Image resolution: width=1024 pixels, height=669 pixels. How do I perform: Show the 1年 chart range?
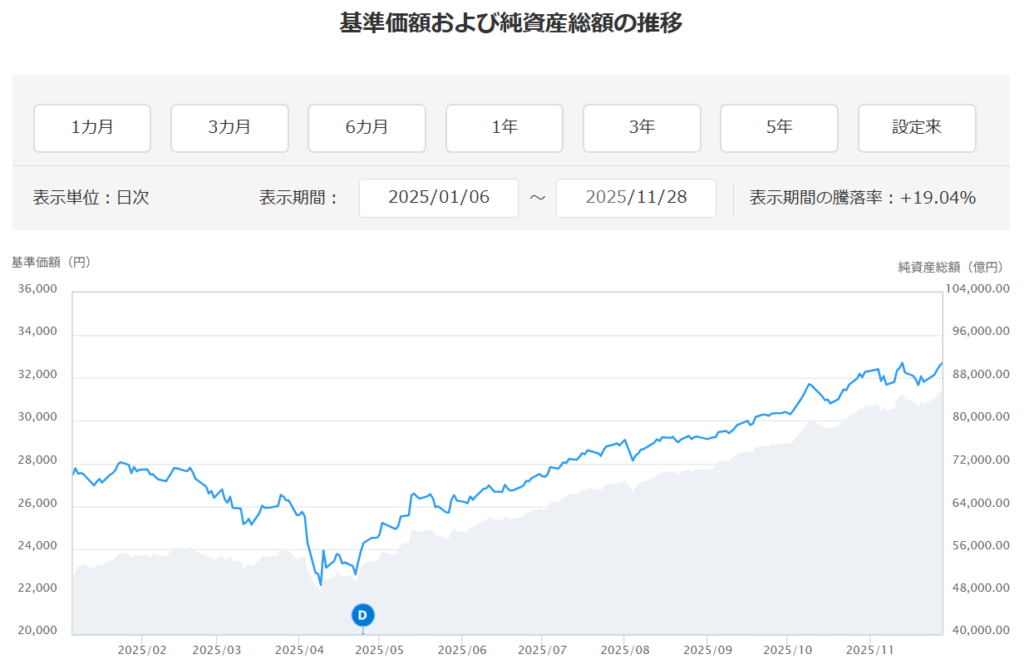[x=504, y=128]
